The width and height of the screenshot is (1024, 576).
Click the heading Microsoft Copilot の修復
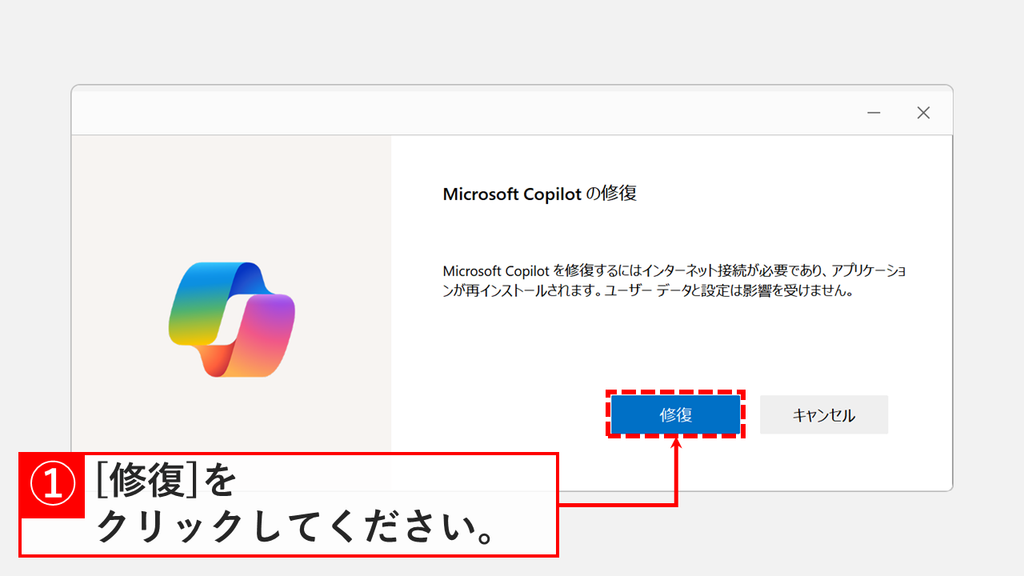click(x=539, y=194)
